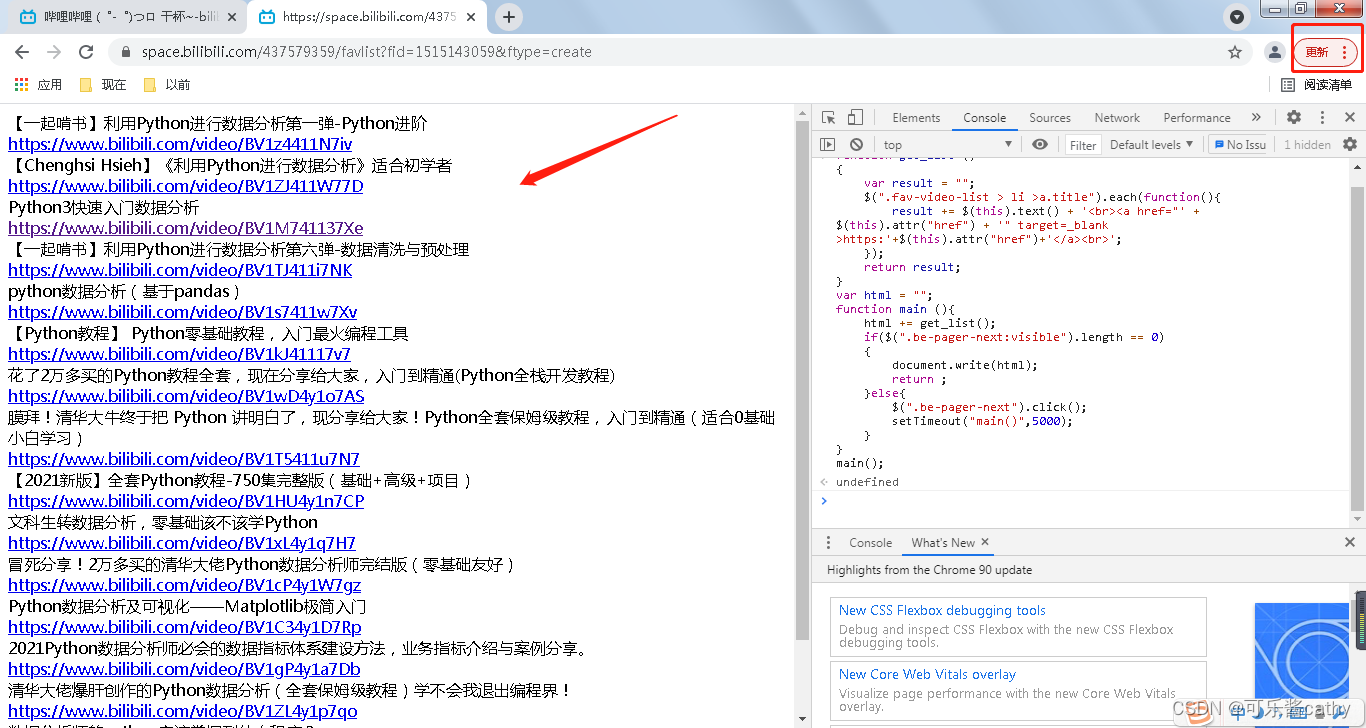Viewport: 1366px width, 728px height.
Task: Go back in browser history
Action: tap(22, 52)
